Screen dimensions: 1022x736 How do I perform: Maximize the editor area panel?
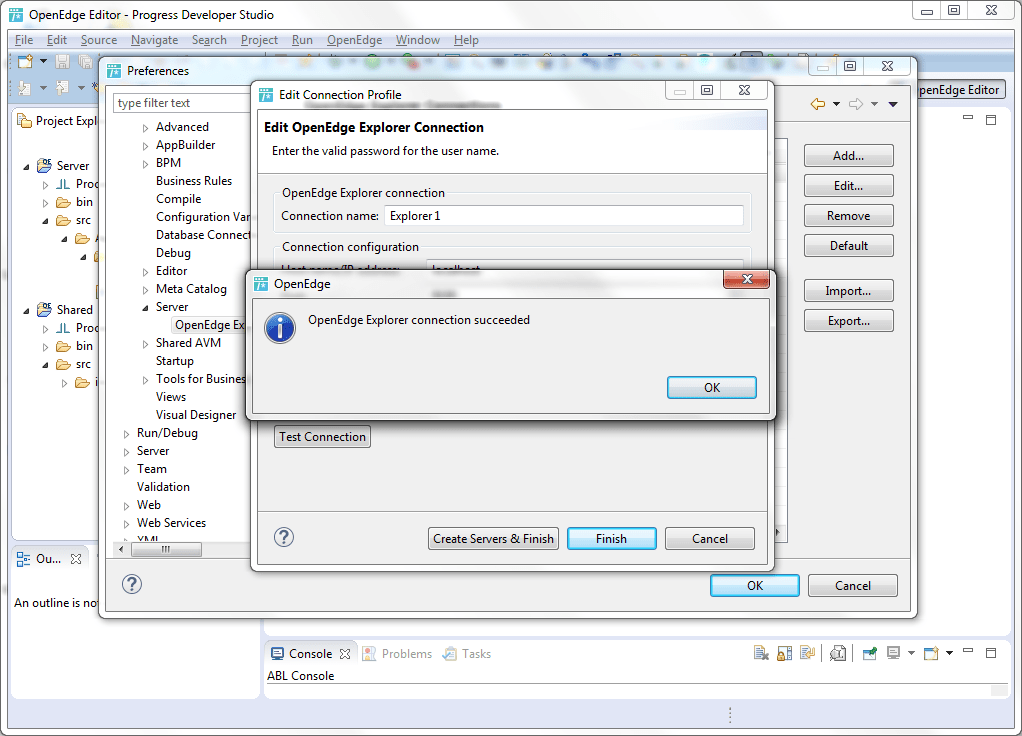pyautogui.click(x=991, y=120)
